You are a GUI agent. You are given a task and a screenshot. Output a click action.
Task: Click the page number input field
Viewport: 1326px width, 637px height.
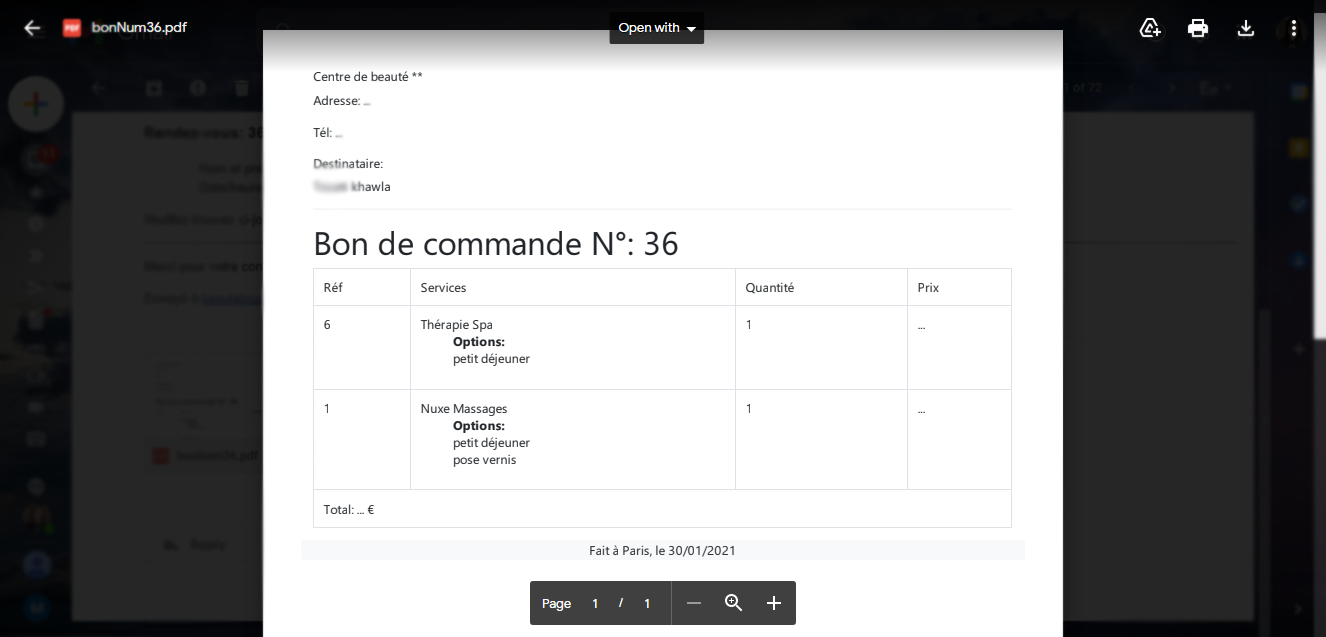[594, 603]
